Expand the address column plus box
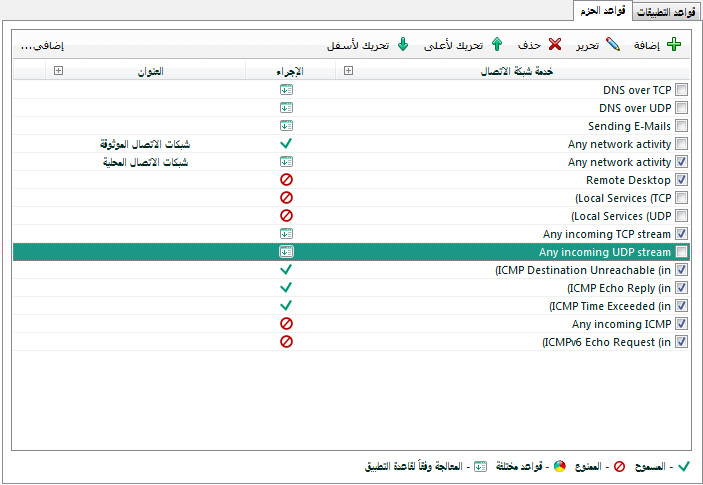Image resolution: width=703 pixels, height=485 pixels. point(57,71)
